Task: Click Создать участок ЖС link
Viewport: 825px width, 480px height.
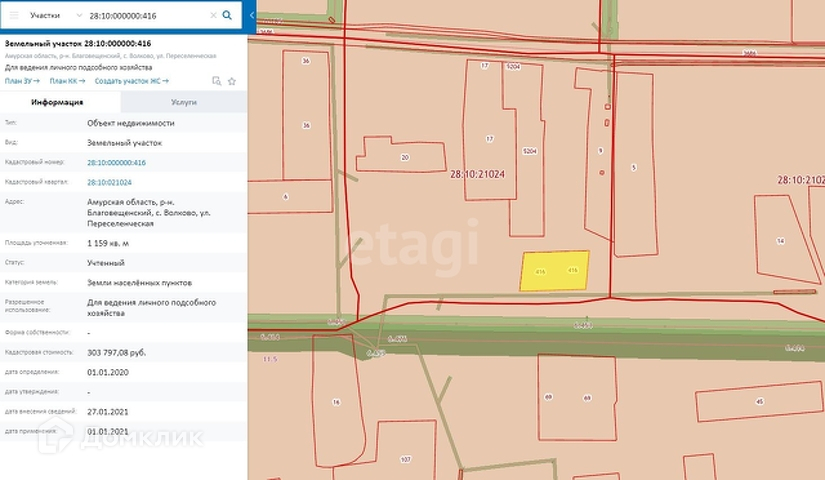Action: pos(132,81)
